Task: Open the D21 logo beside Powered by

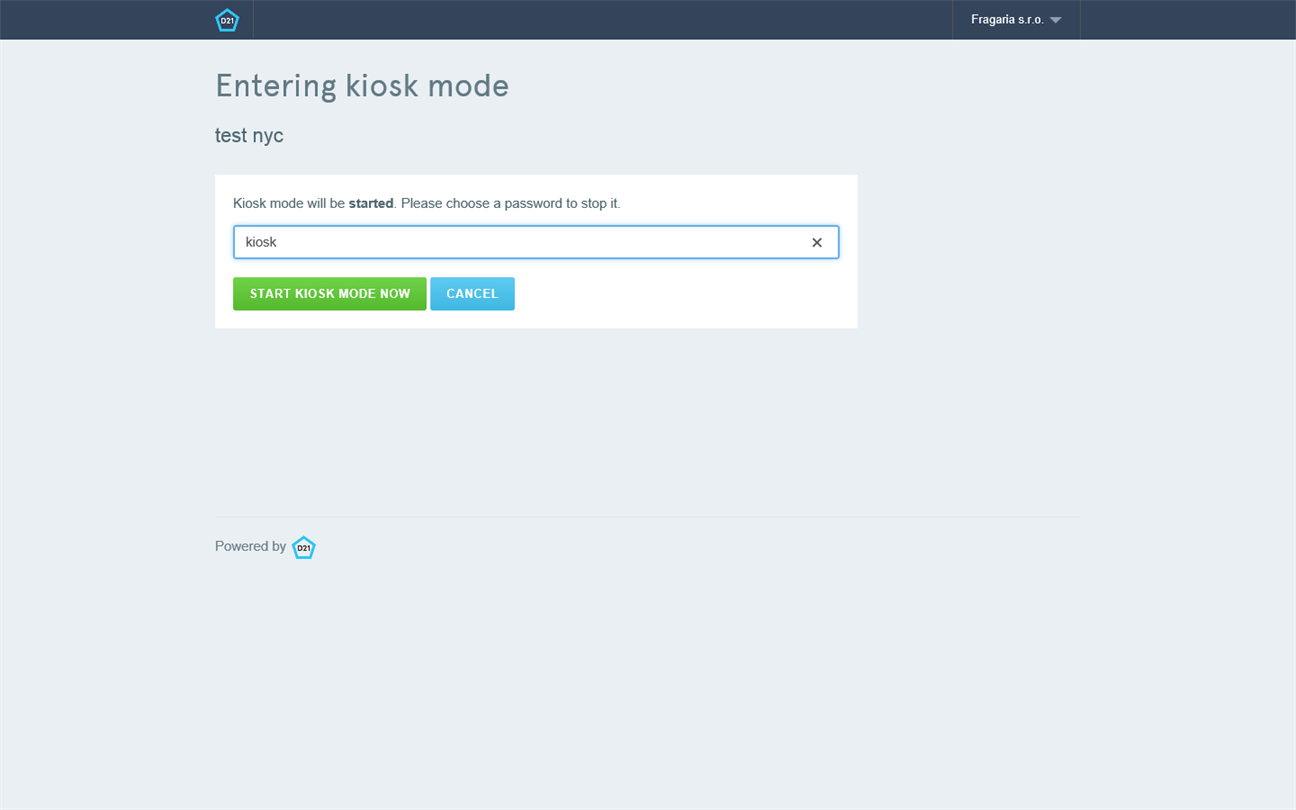Action: (303, 547)
